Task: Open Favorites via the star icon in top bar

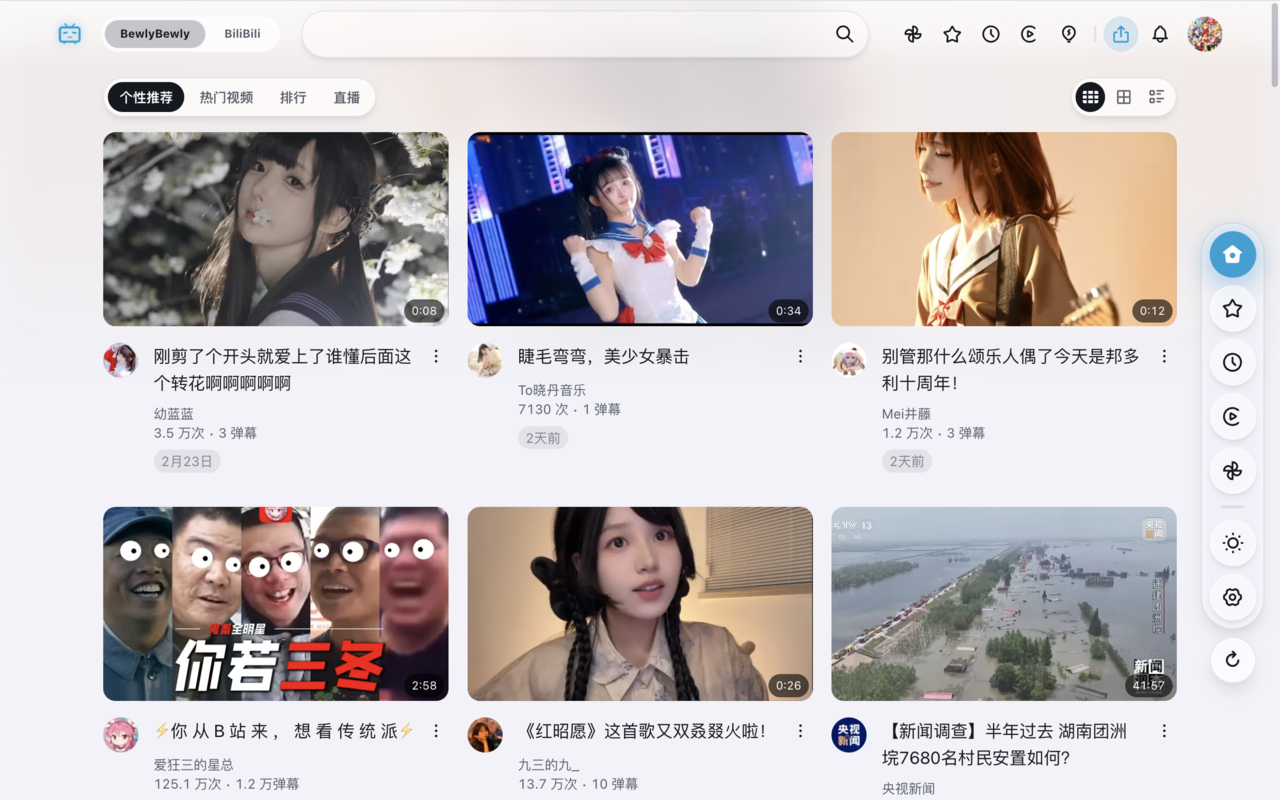Action: coord(951,33)
